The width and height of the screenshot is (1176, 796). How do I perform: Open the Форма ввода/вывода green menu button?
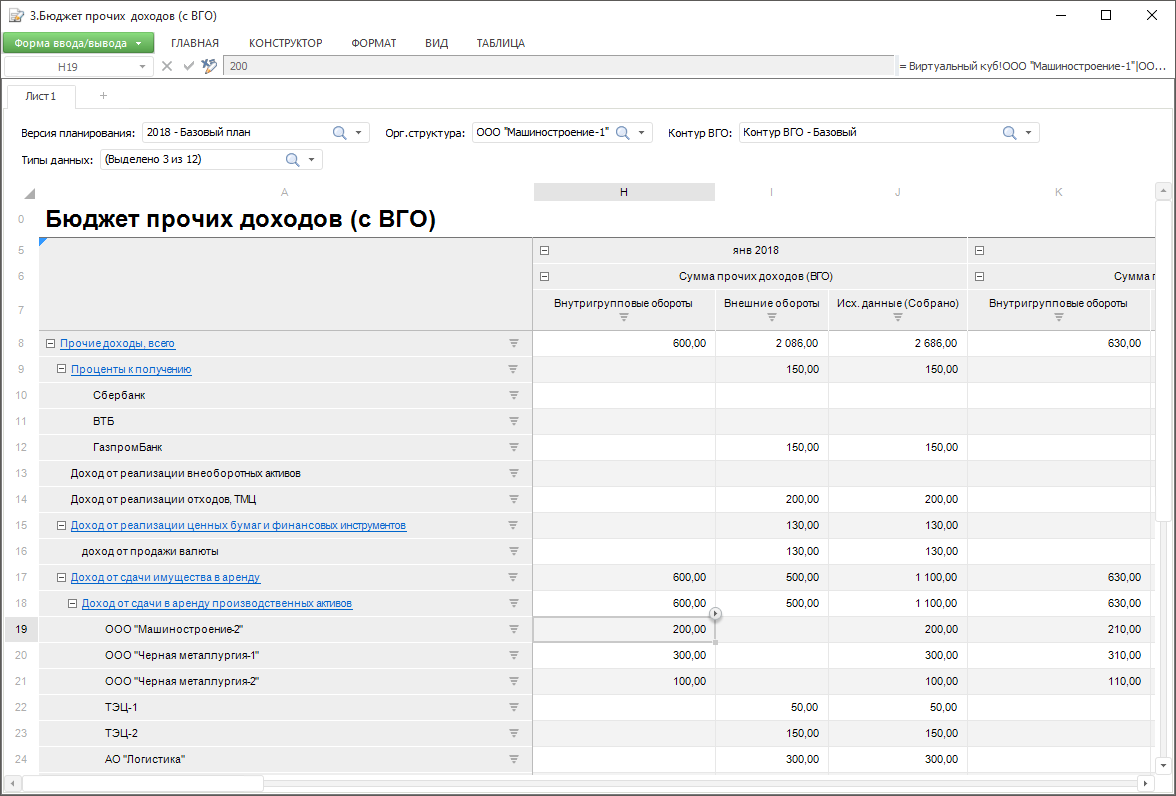coord(78,43)
